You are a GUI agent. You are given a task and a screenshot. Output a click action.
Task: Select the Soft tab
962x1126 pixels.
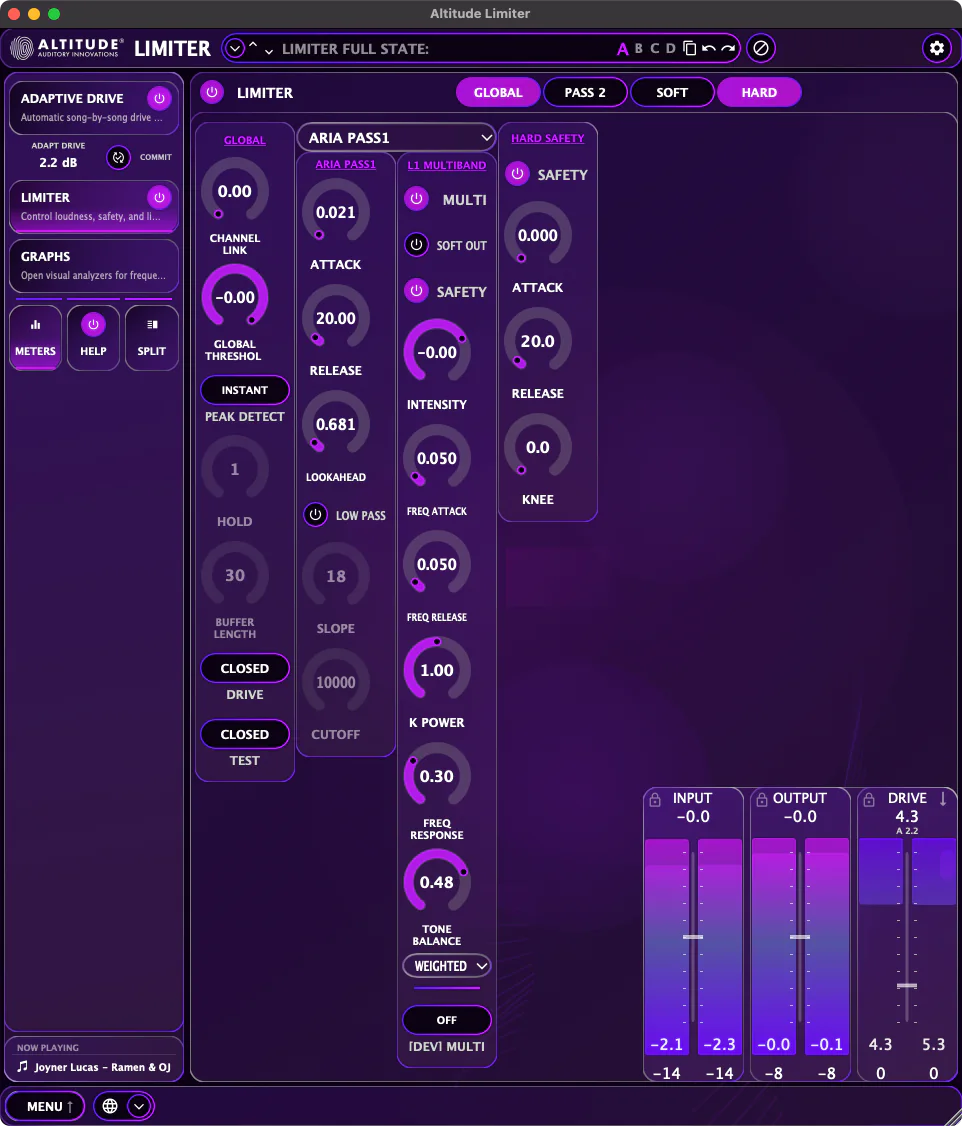[672, 92]
